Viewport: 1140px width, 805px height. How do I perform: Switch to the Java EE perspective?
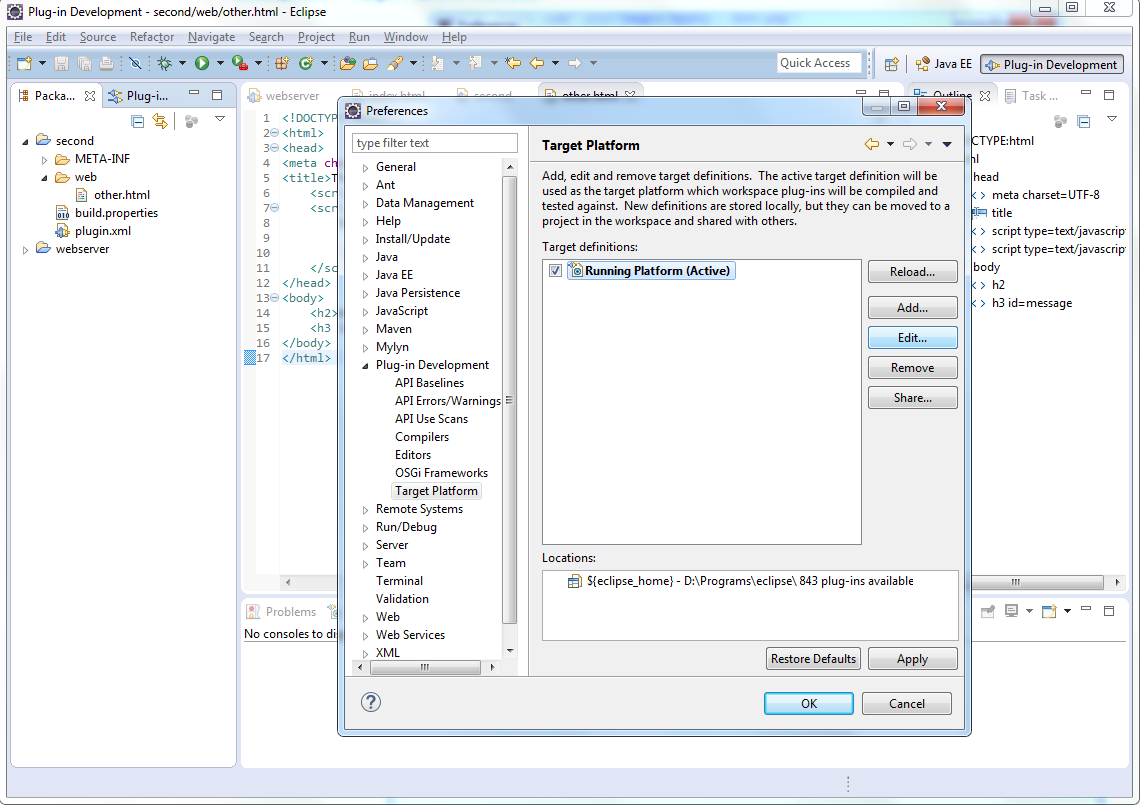click(x=944, y=64)
